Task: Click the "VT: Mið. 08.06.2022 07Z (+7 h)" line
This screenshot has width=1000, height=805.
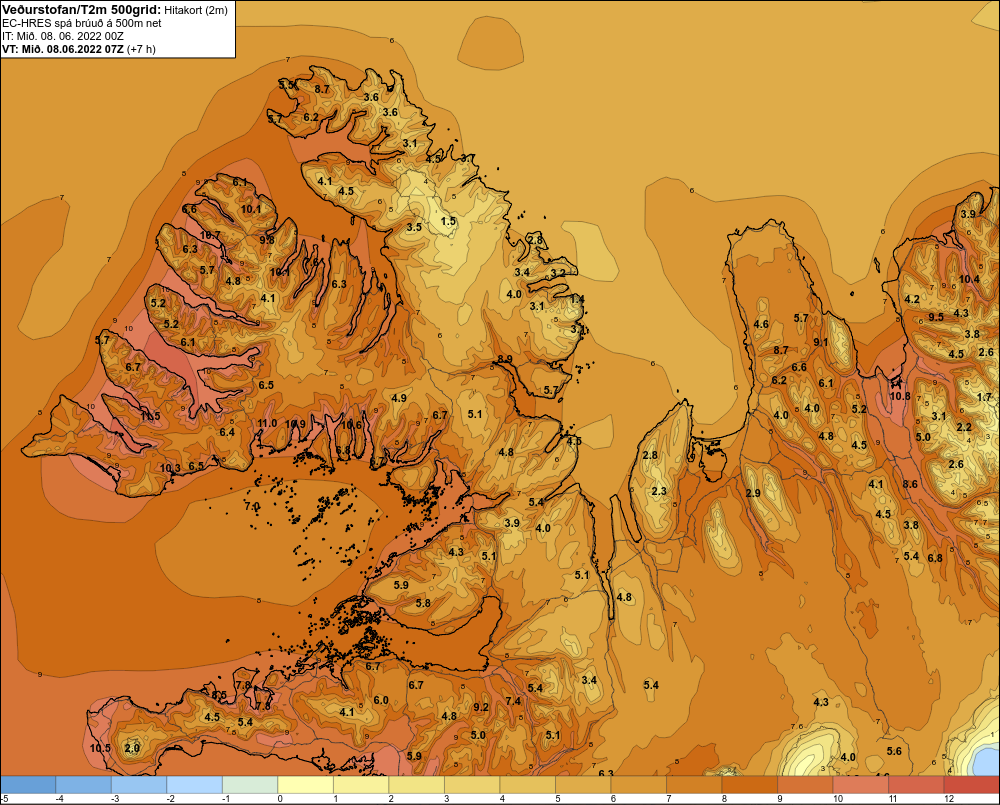Action: pyautogui.click(x=78, y=49)
